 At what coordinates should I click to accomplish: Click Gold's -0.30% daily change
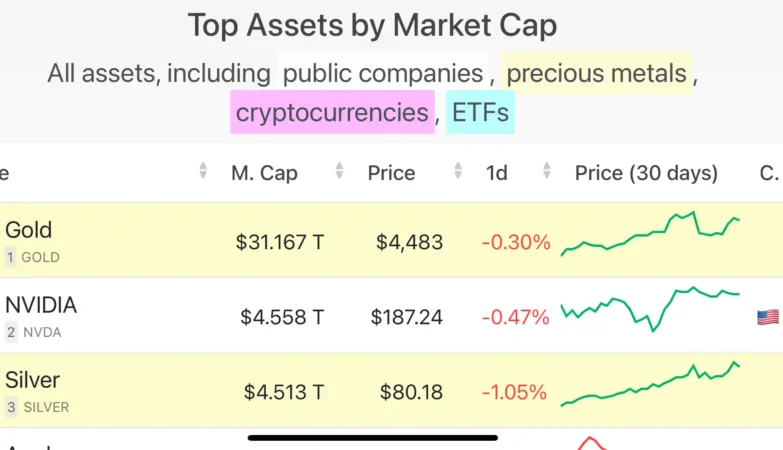[x=516, y=242]
